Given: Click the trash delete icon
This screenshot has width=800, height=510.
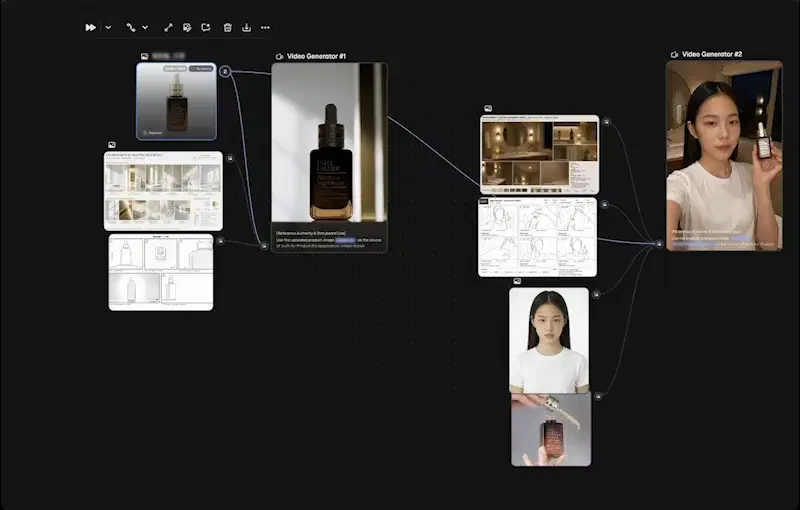Looking at the screenshot, I should 228,28.
